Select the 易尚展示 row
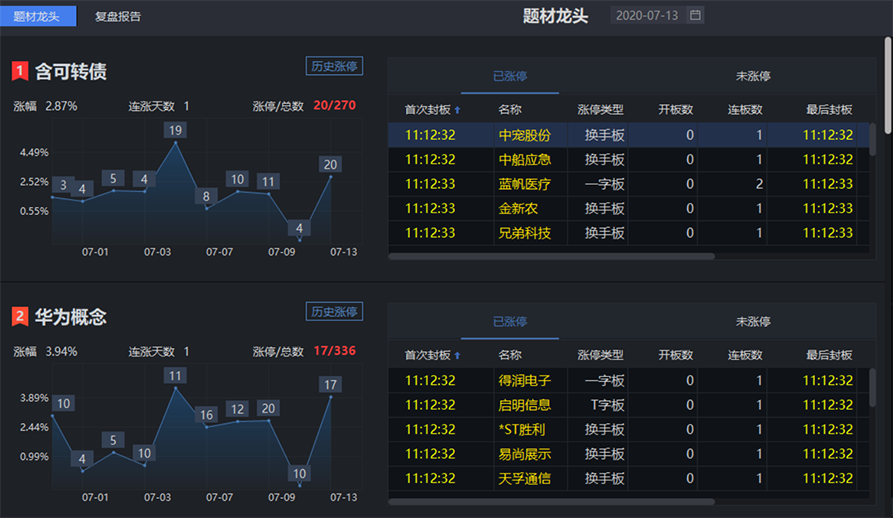The height and width of the screenshot is (518, 893). (629, 454)
